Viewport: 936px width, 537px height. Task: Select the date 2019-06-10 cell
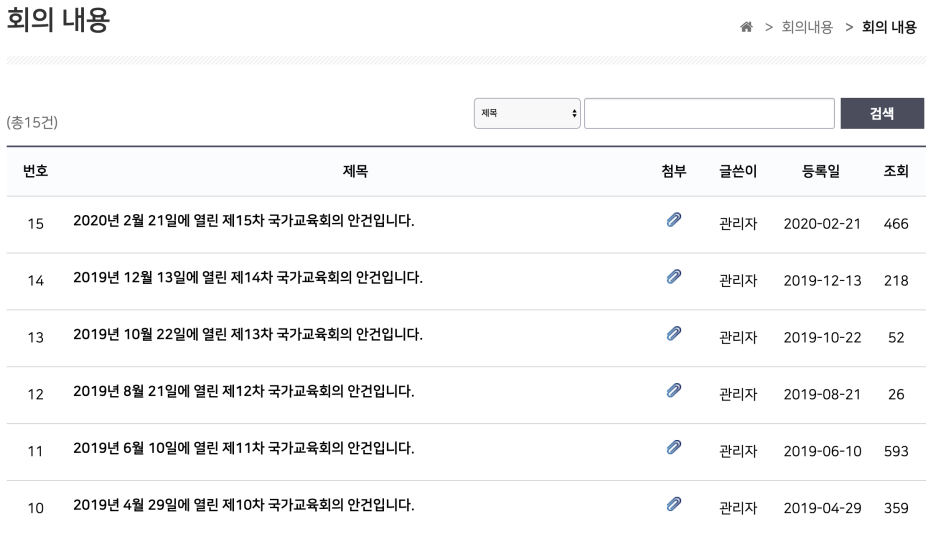[x=822, y=451]
